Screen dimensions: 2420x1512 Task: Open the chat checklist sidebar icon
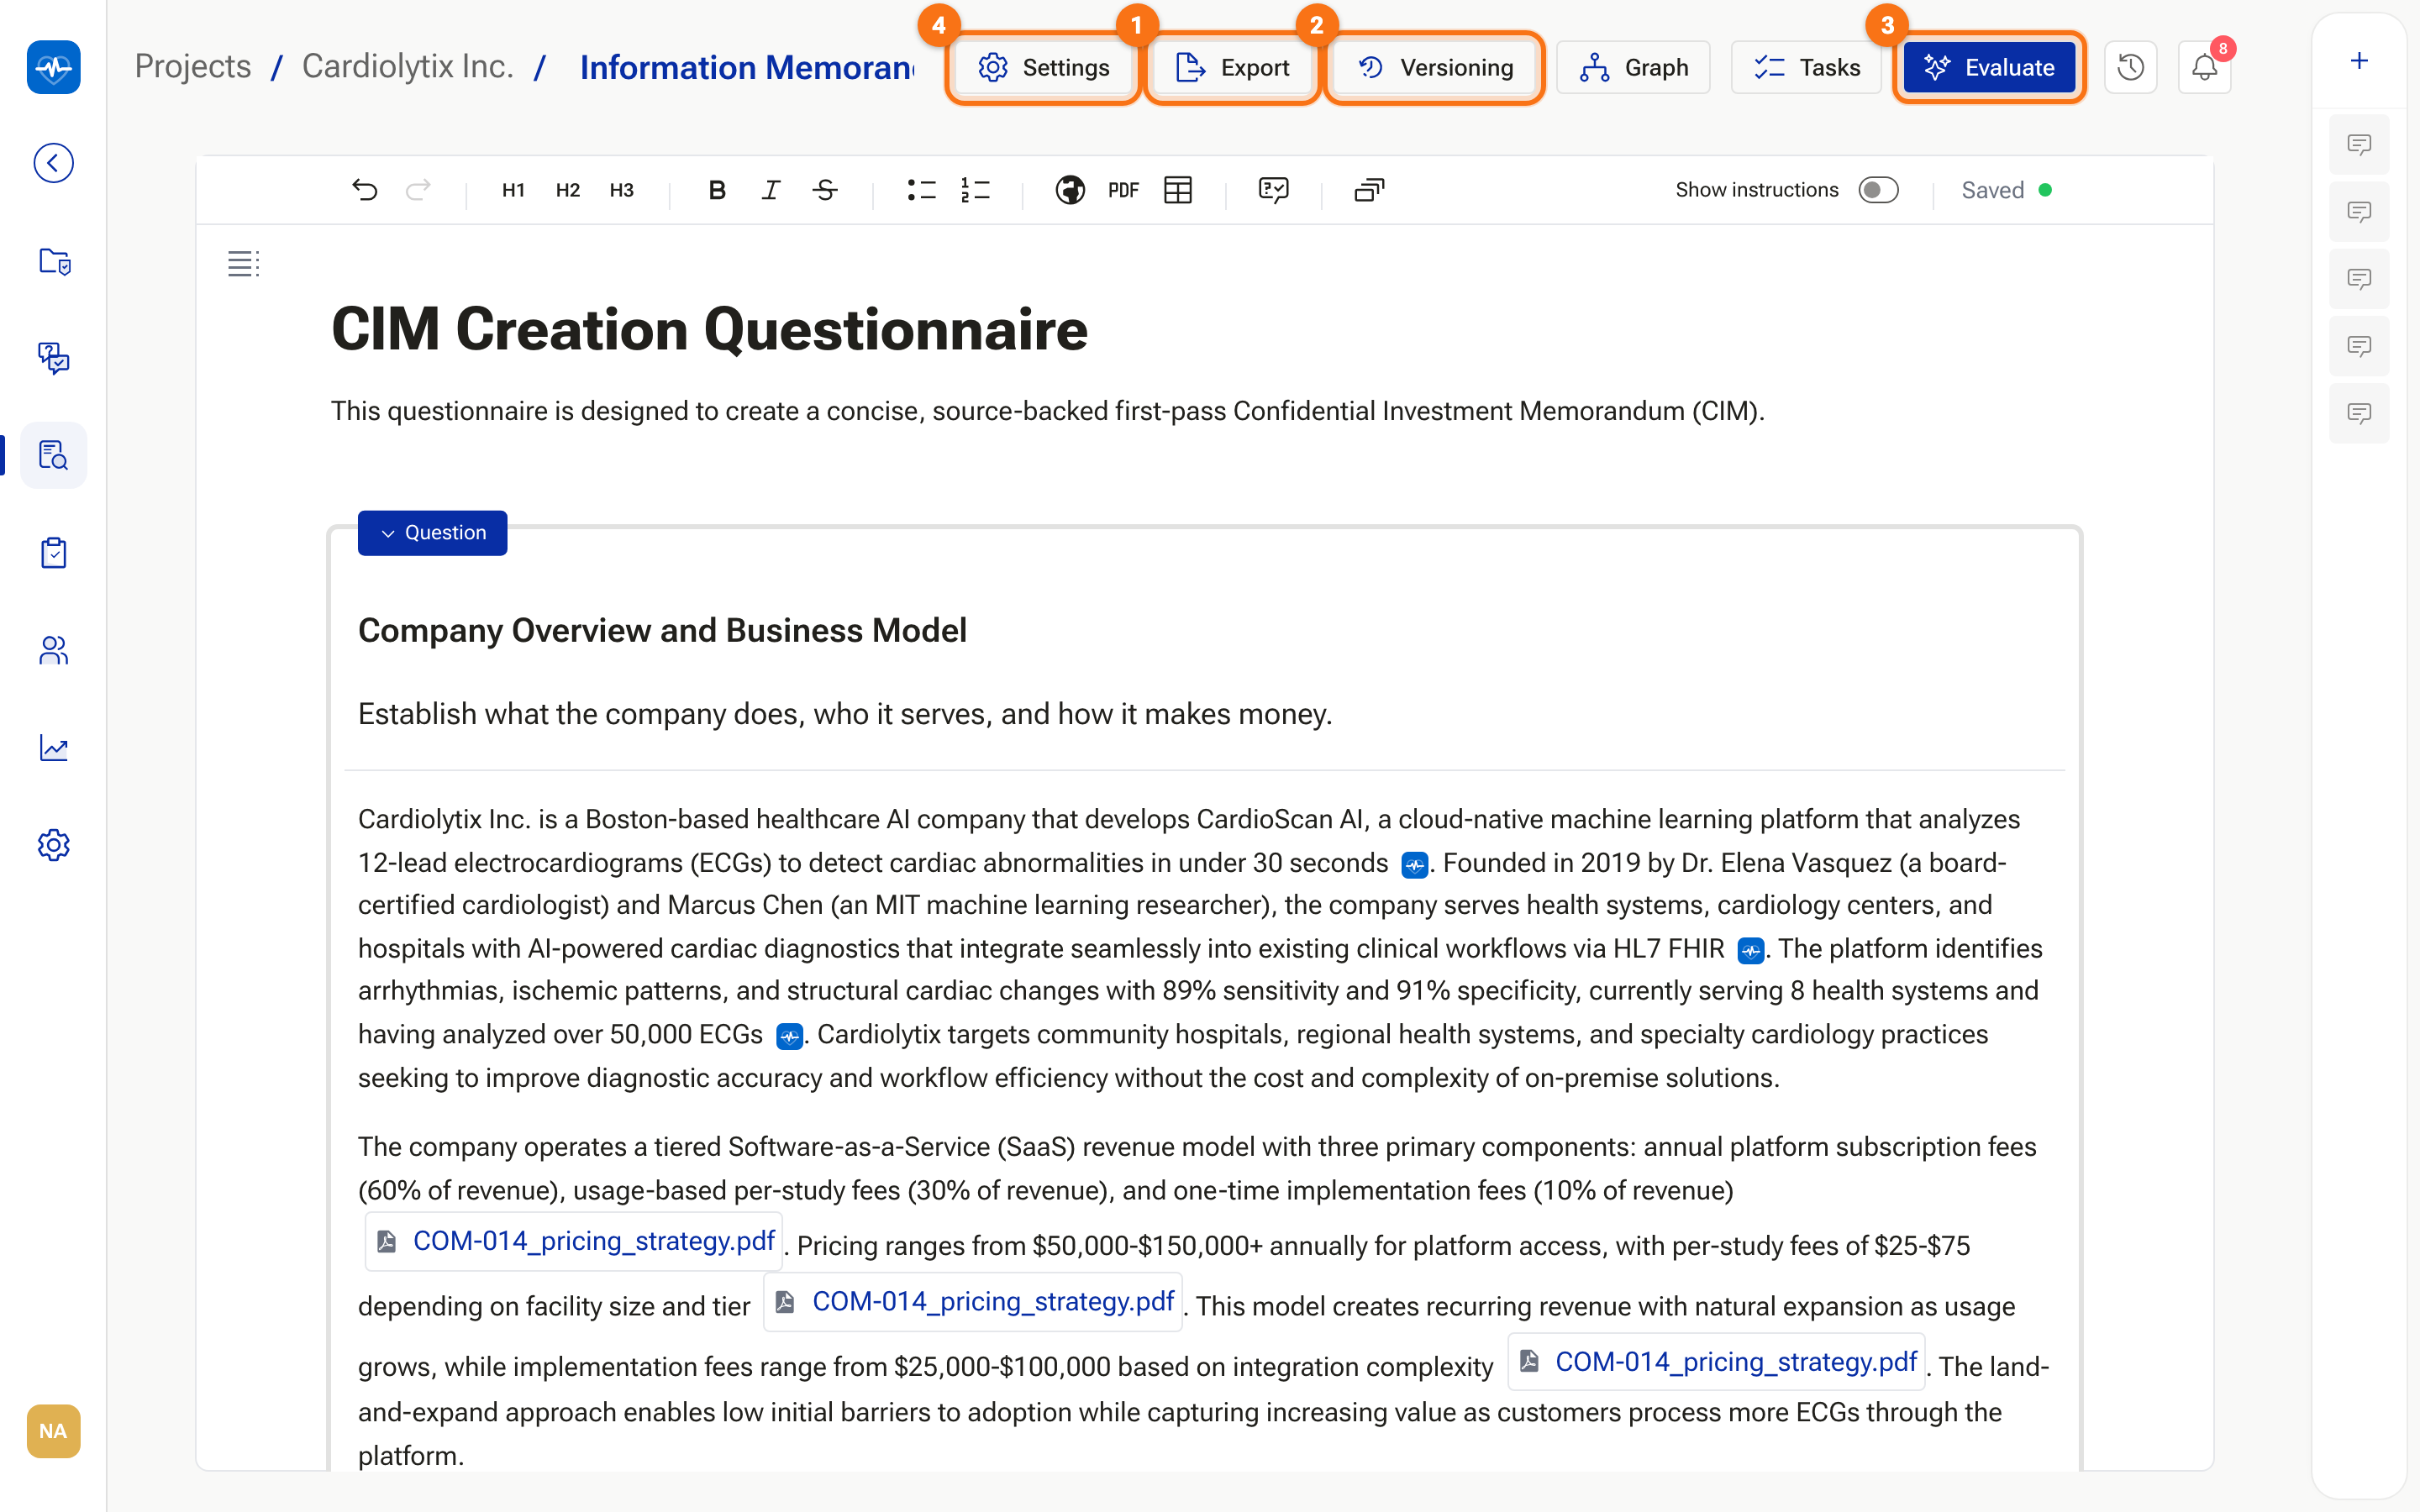click(x=53, y=358)
